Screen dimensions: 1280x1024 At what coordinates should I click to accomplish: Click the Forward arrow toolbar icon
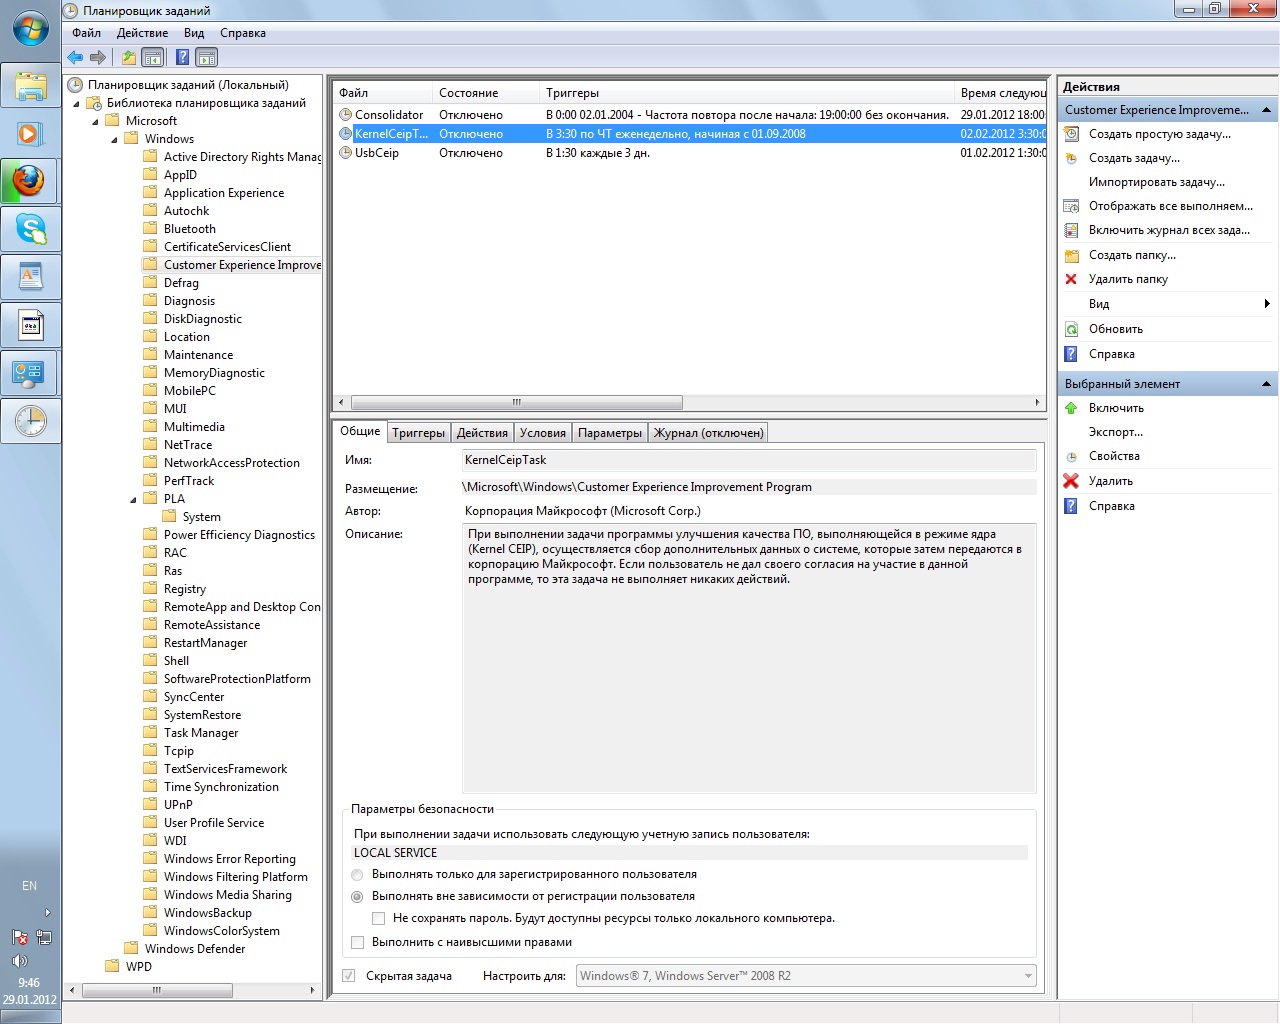click(98, 57)
